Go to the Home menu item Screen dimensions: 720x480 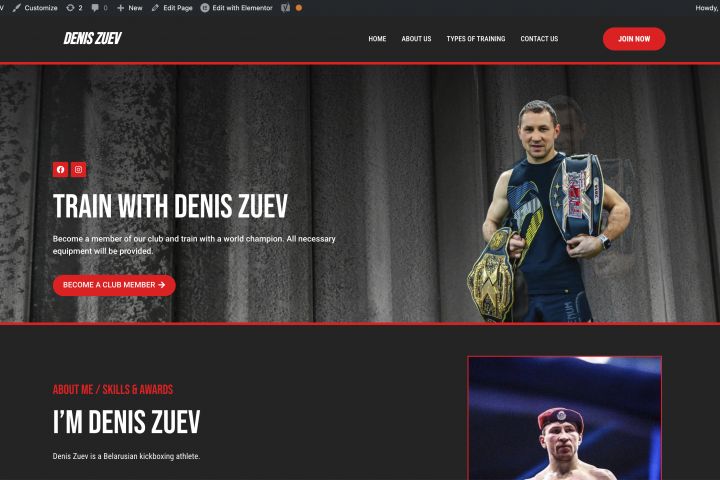377,39
